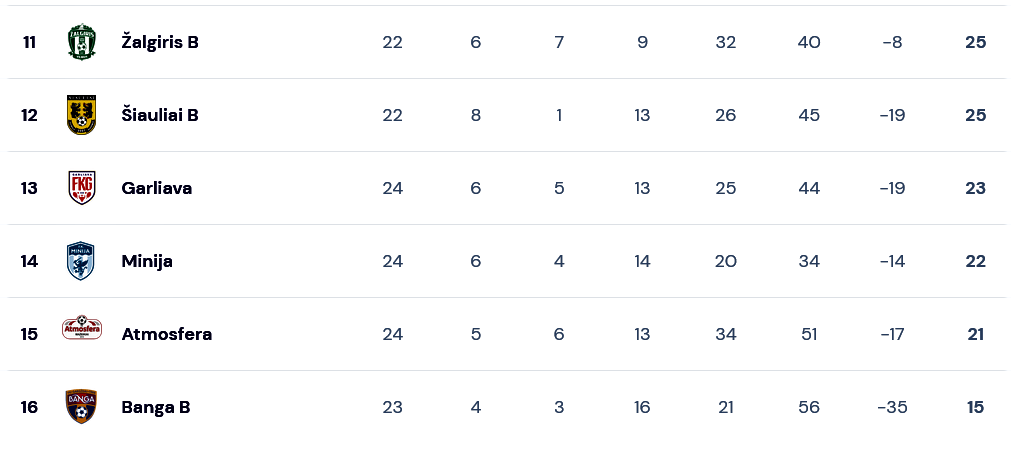Click Minija points total 22
Image resolution: width=1011 pixels, height=460 pixels.
[x=976, y=261]
